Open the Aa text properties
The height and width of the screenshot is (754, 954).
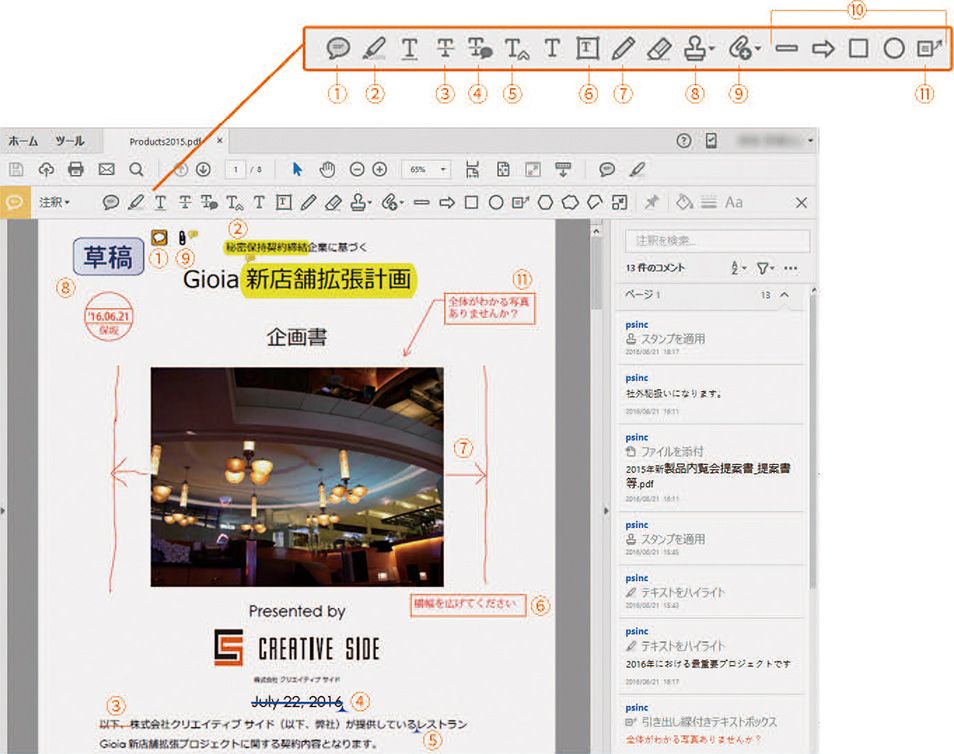tap(734, 202)
